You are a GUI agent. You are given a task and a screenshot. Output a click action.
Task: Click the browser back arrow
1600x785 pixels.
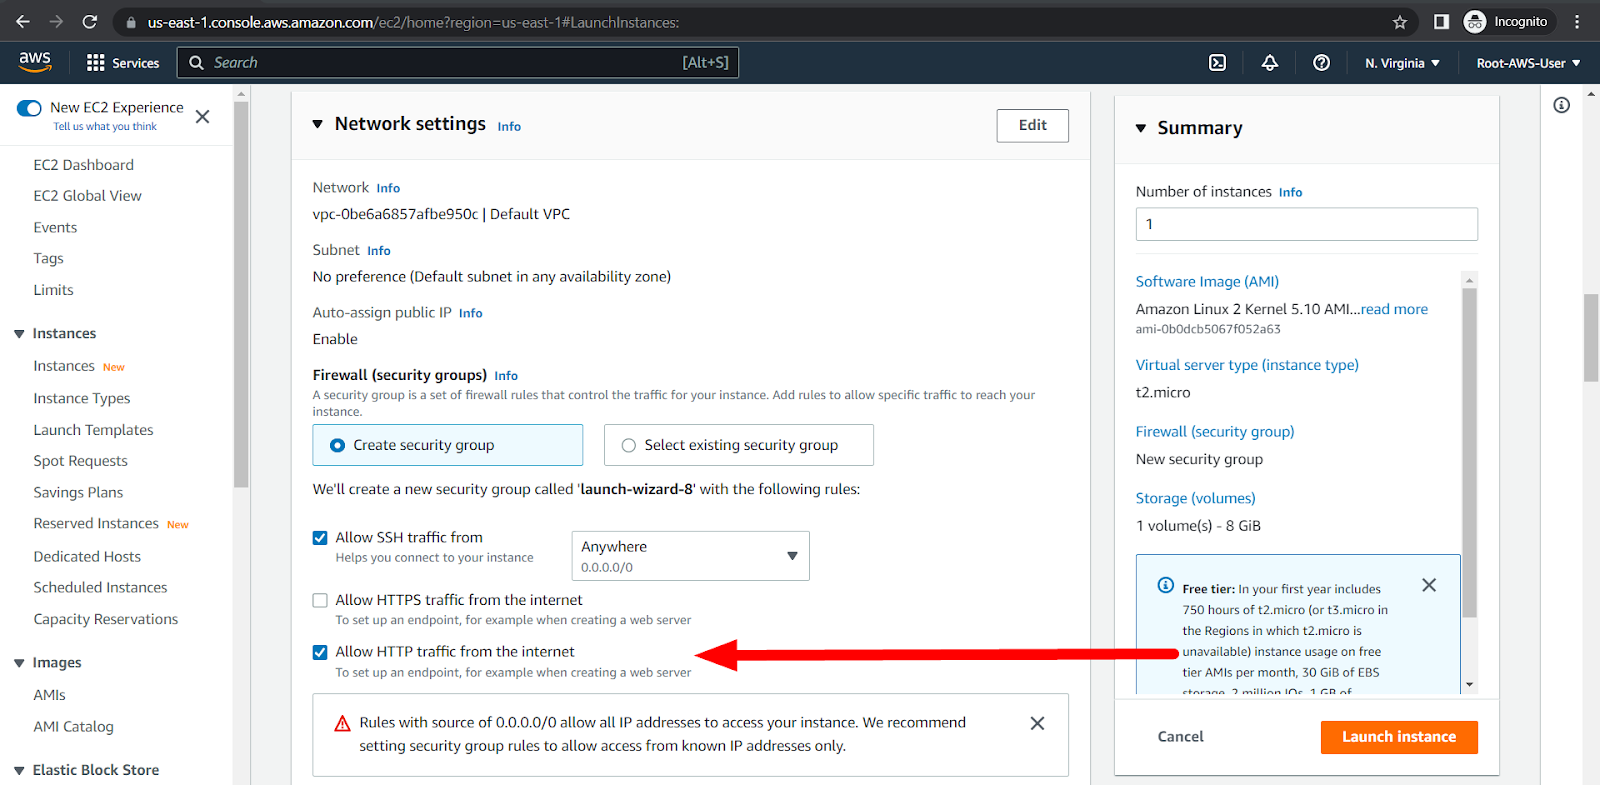pyautogui.click(x=22, y=21)
